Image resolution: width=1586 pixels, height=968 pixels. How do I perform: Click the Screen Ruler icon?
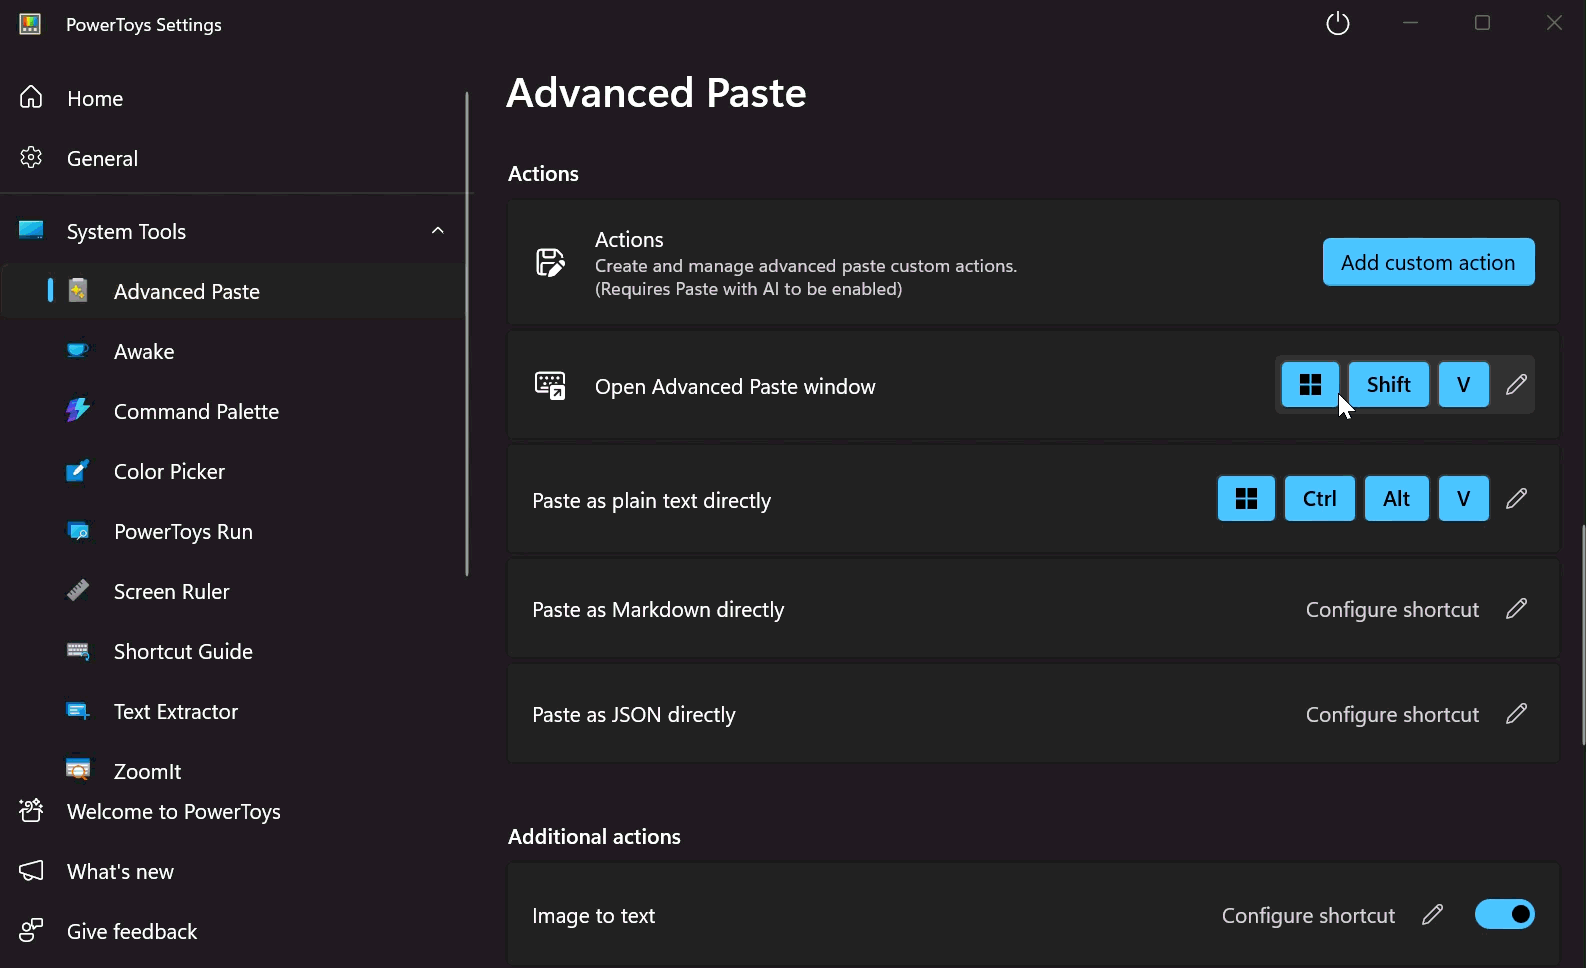[x=78, y=590]
